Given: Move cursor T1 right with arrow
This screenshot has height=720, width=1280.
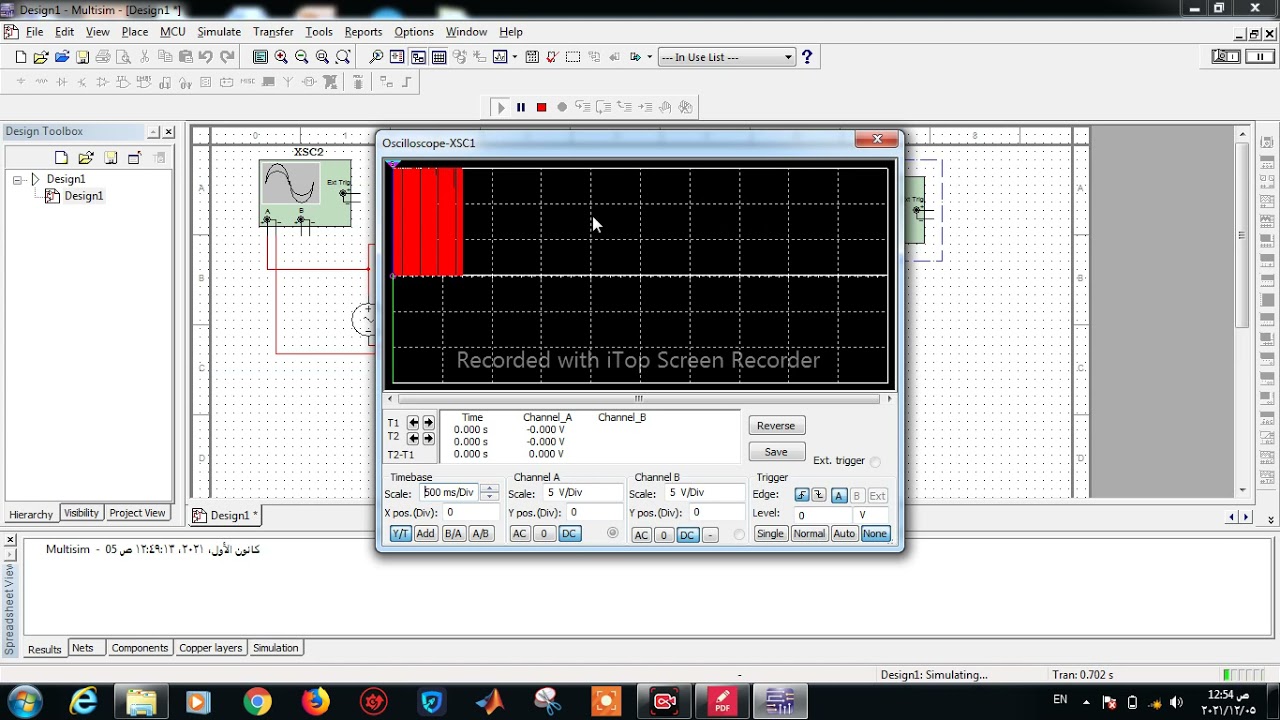Looking at the screenshot, I should pos(428,423).
